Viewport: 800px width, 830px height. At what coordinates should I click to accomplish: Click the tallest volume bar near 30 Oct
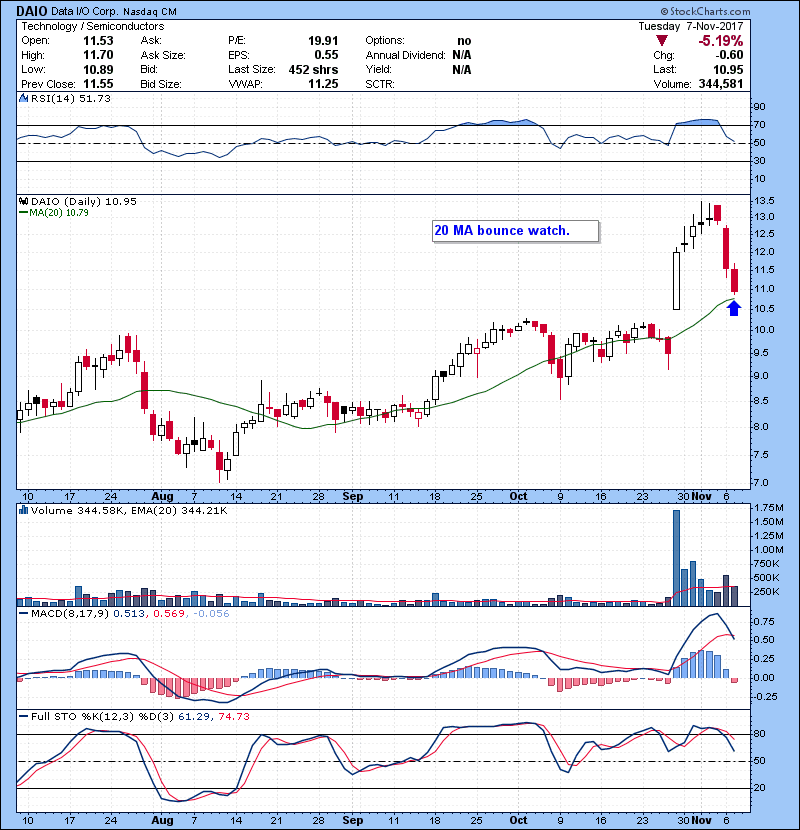pyautogui.click(x=676, y=558)
